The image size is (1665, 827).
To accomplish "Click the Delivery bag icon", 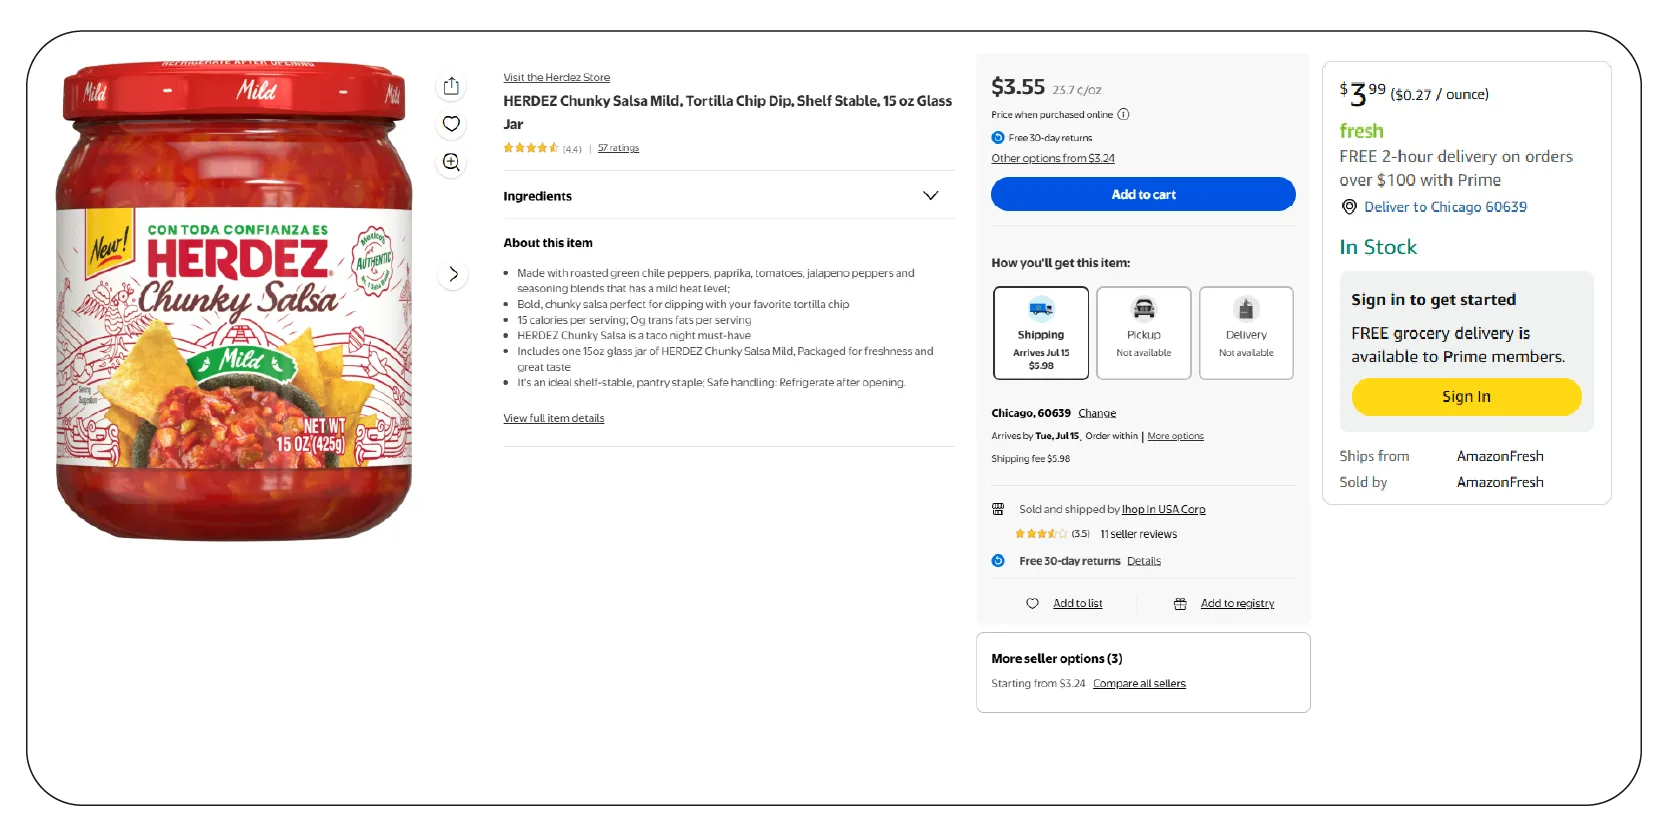I will click(x=1246, y=308).
